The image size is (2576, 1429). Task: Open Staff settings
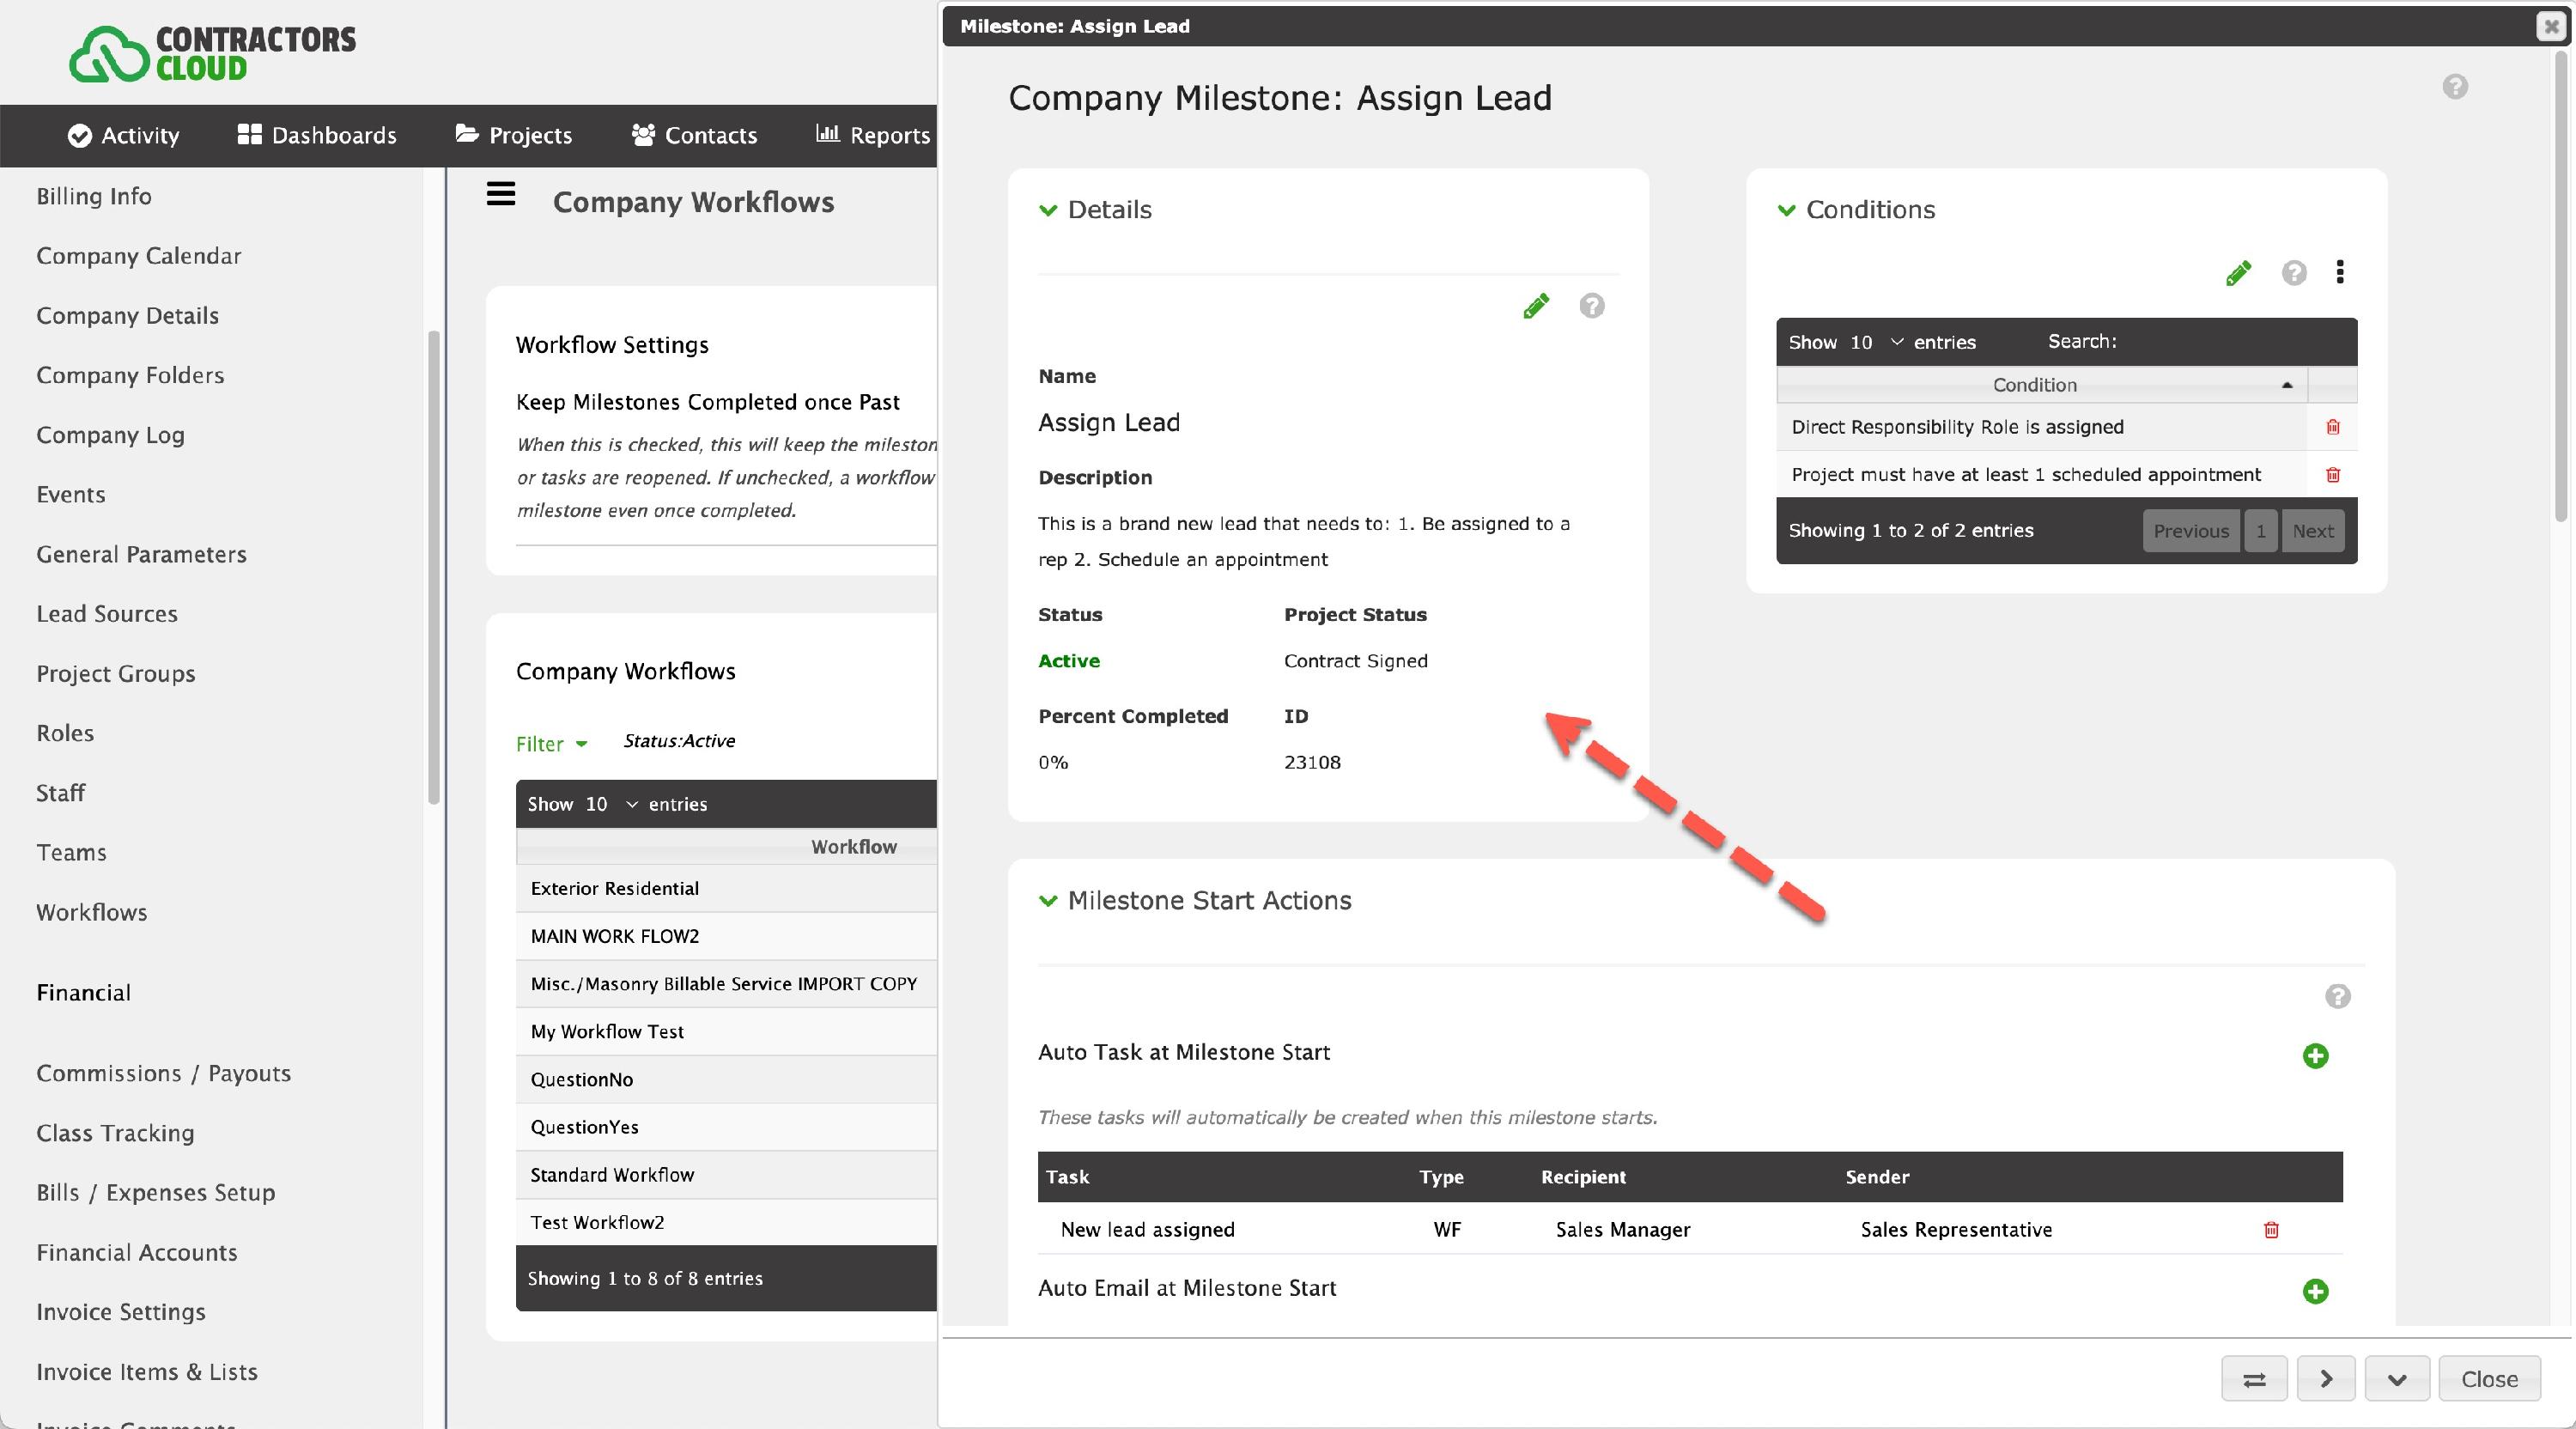tap(61, 793)
